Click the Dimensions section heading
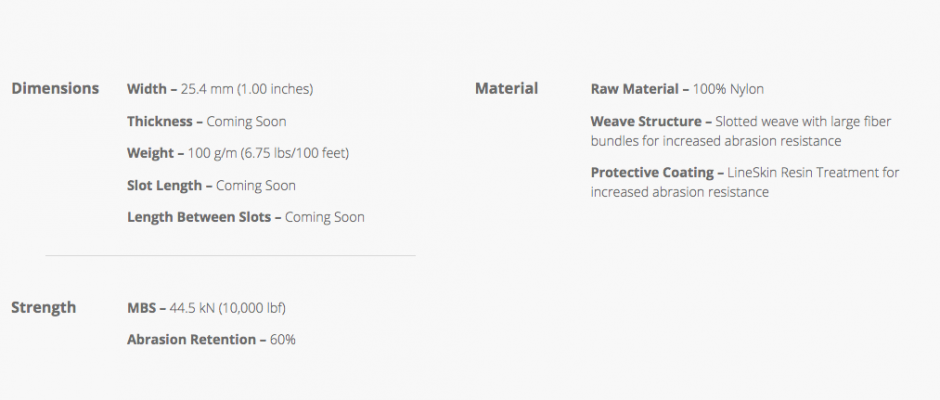 [x=55, y=88]
